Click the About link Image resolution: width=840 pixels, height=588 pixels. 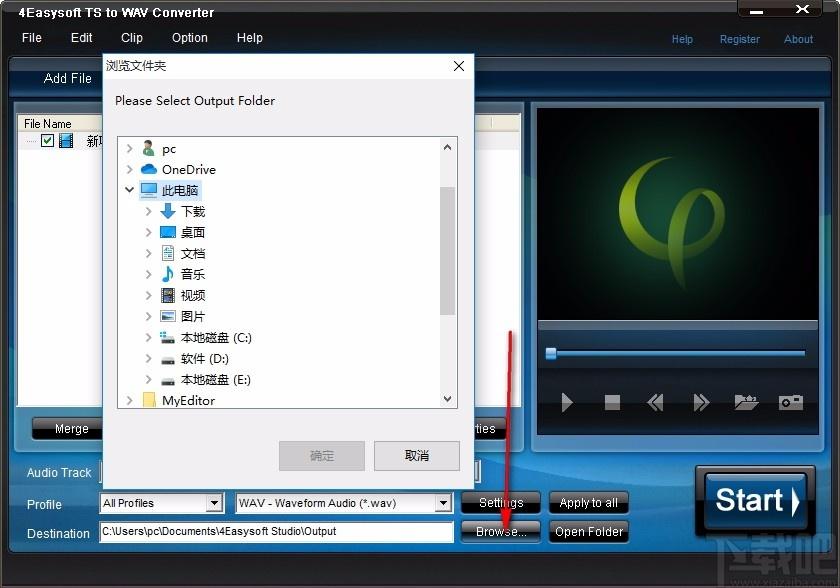(x=798, y=39)
